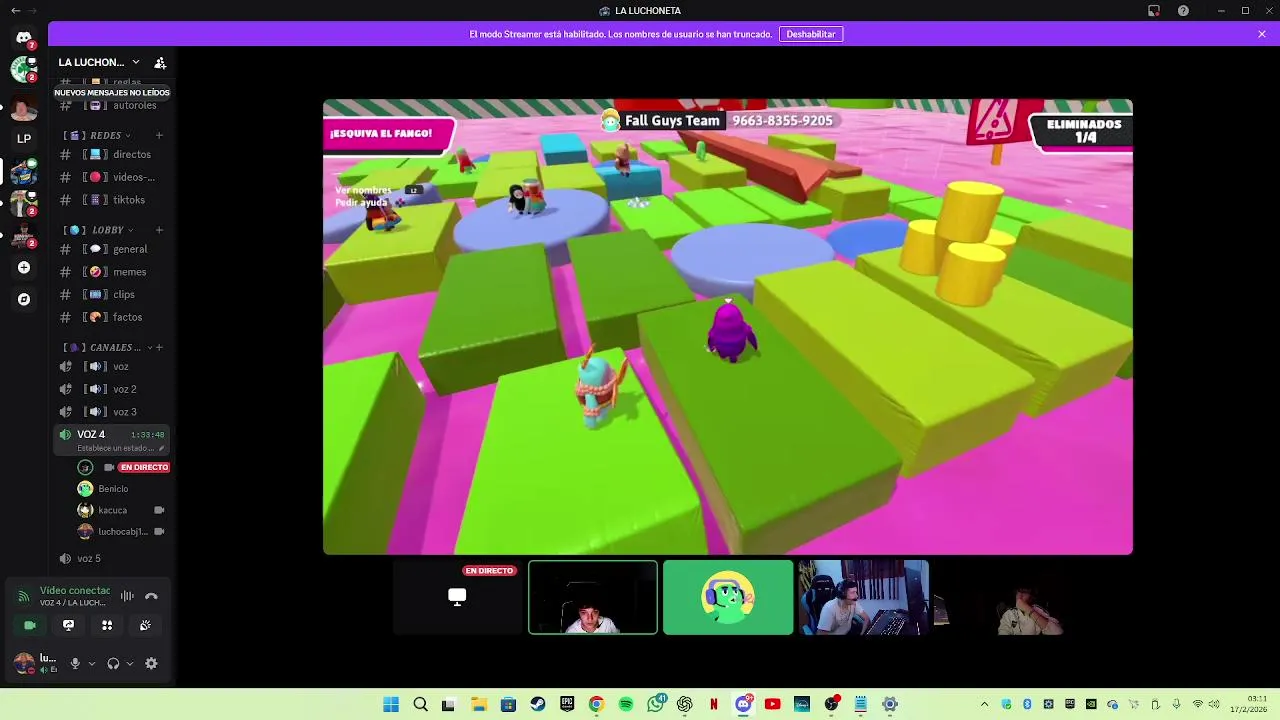Disconnect from voice with hang-up icon
The height and width of the screenshot is (720, 1280).
point(151,596)
